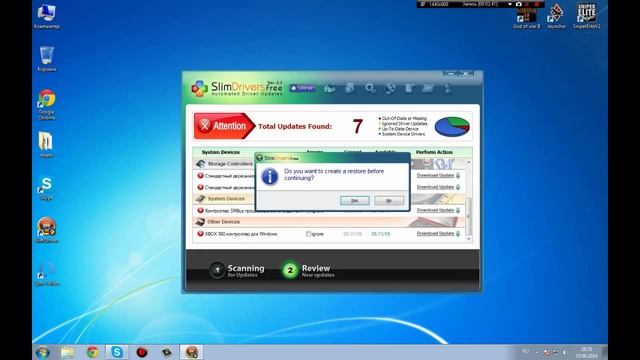Click green download arrow in SMBus controller row
Image resolution: width=640 pixels, height=360 pixels.
click(x=458, y=211)
